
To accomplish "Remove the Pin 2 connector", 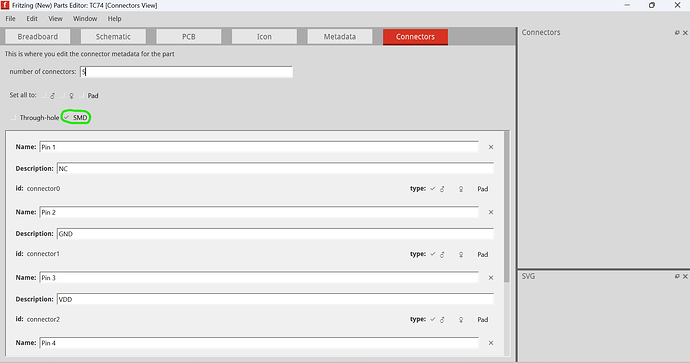I will click(491, 212).
